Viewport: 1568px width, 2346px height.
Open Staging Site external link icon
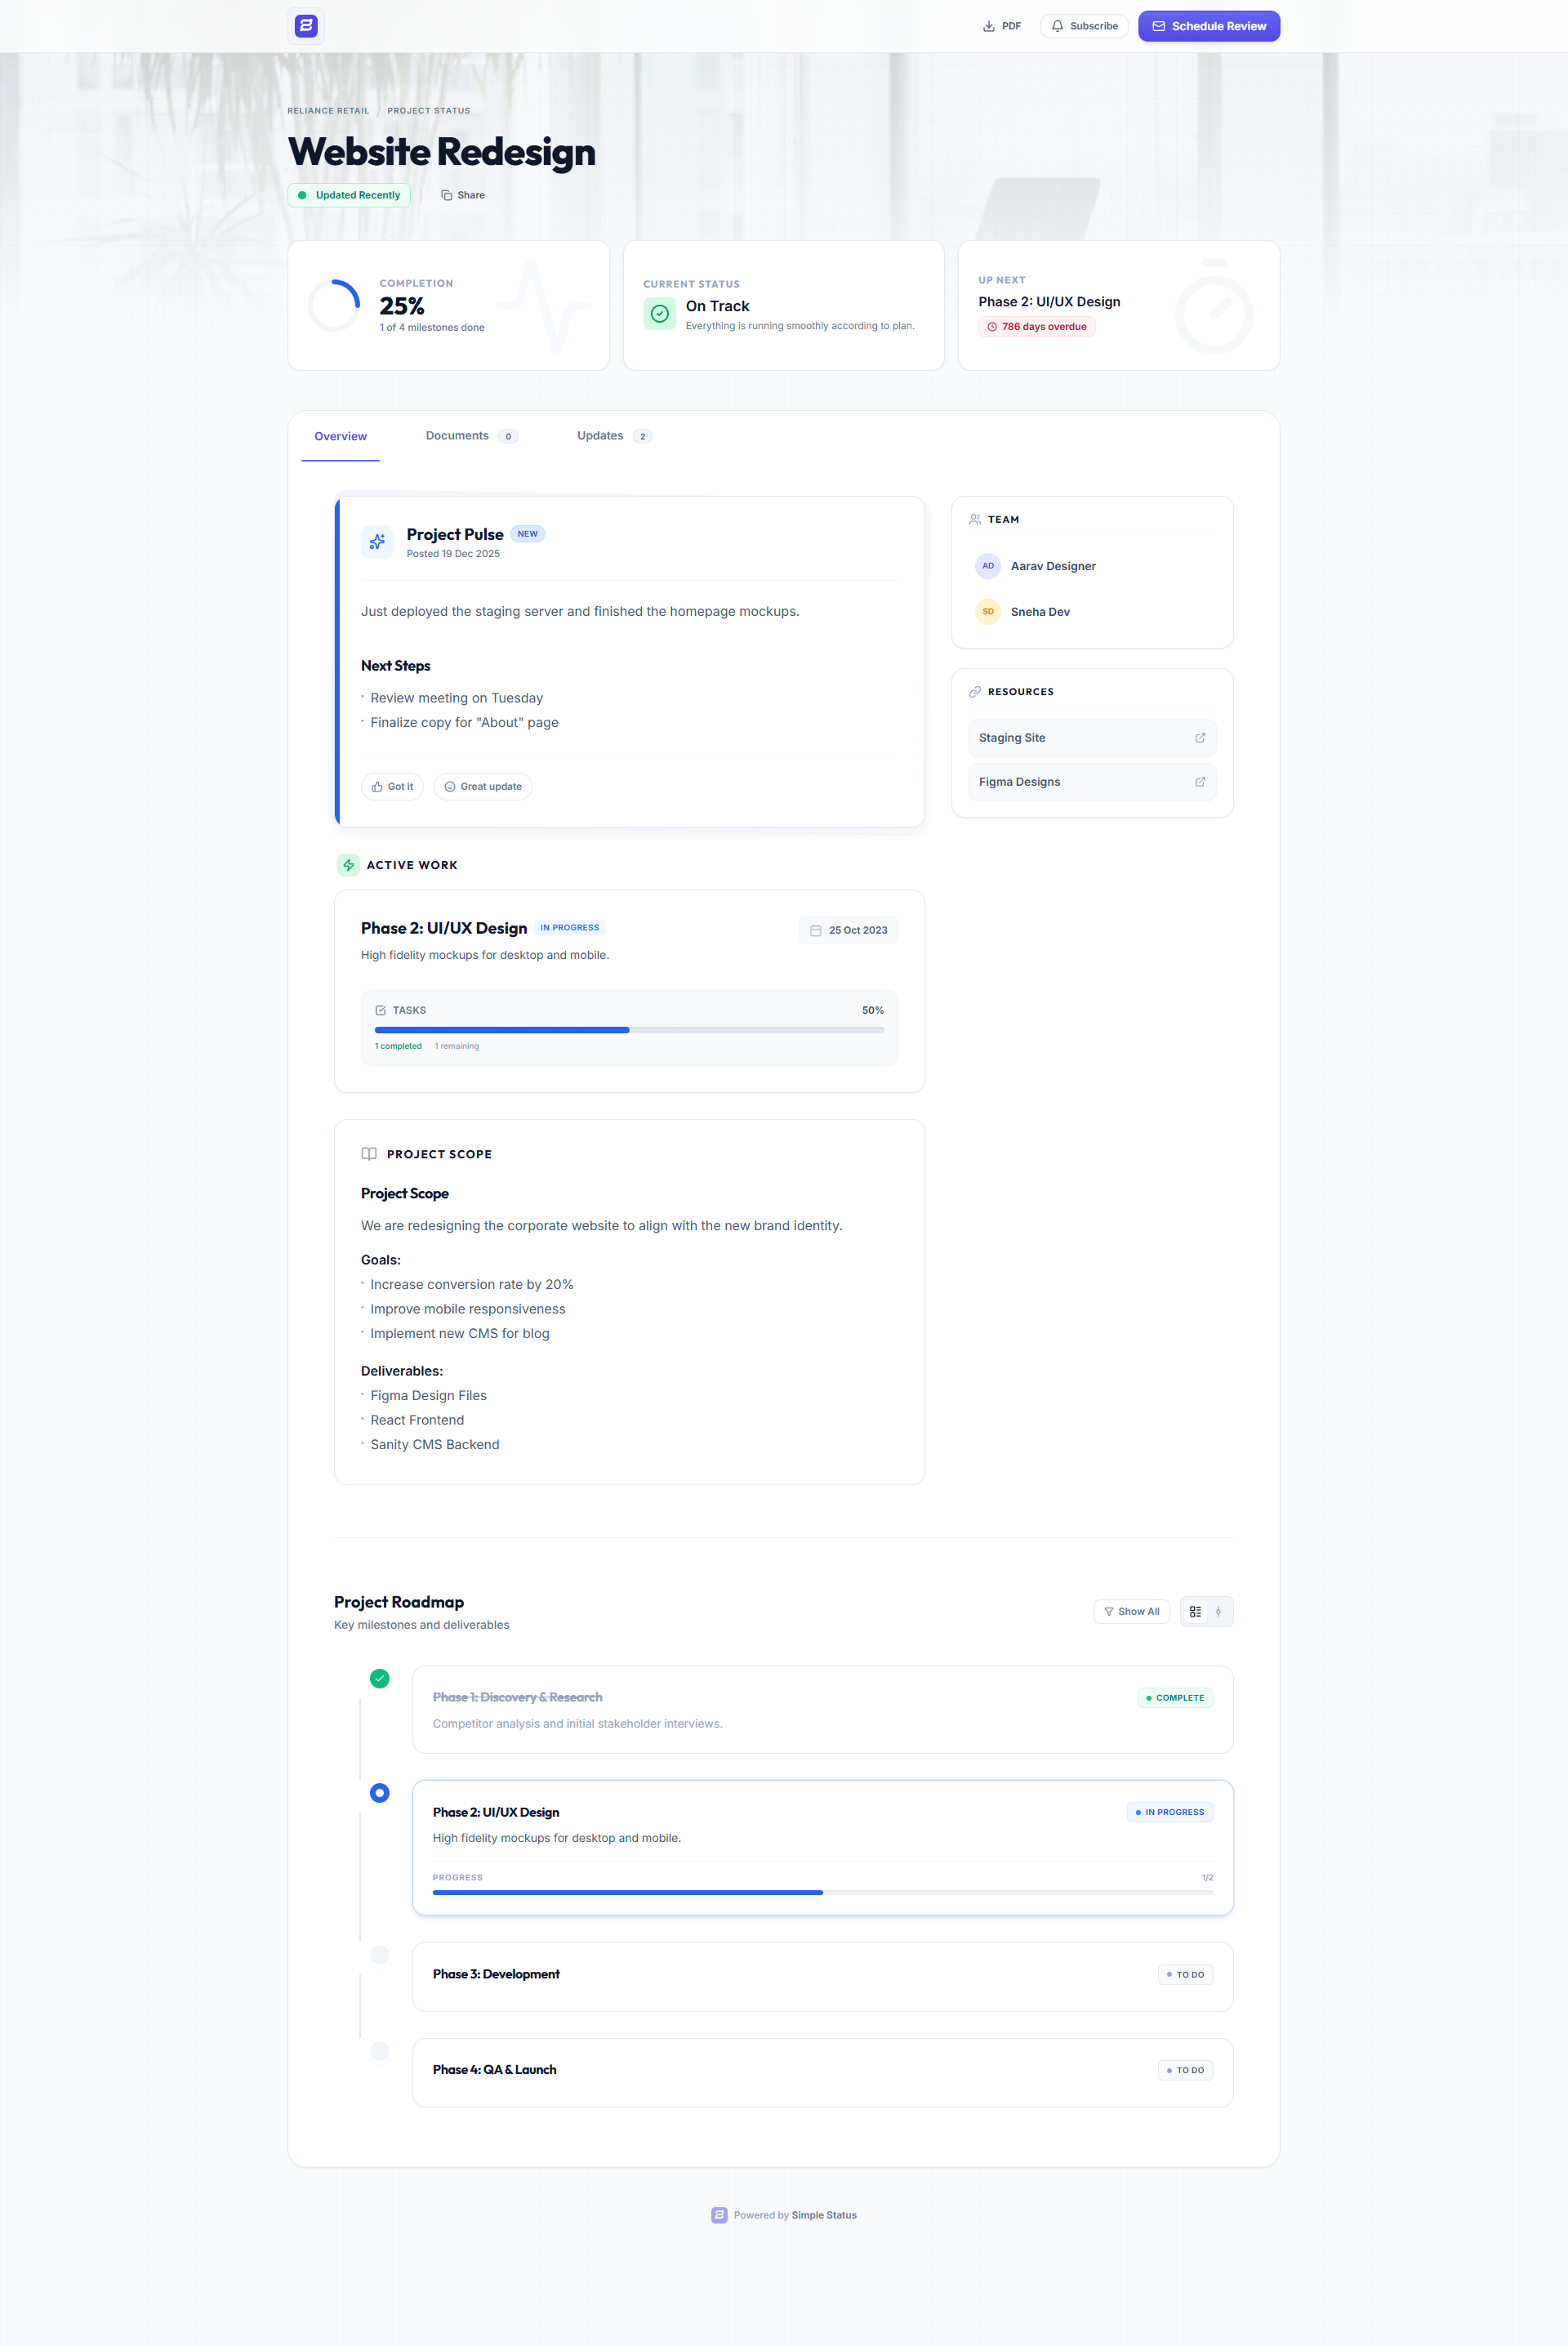click(1200, 738)
